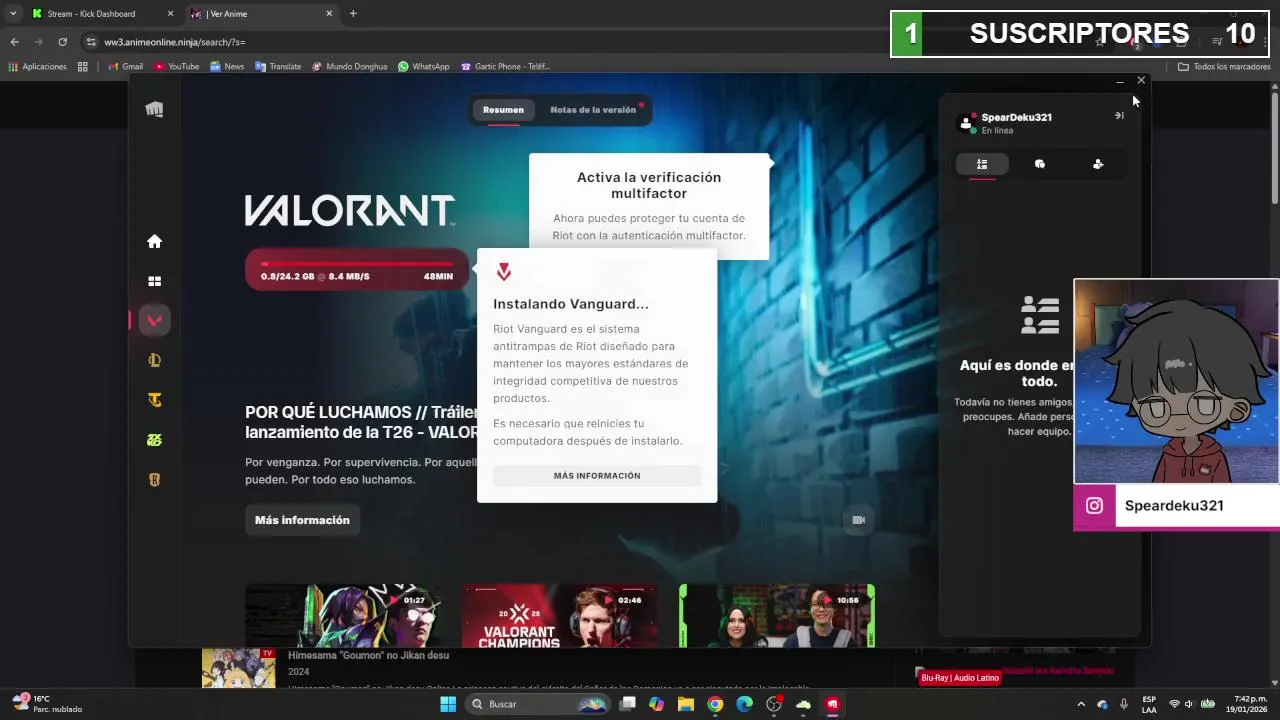The width and height of the screenshot is (1280, 720).
Task: Open the Mundo Donghua bookmark
Action: pyautogui.click(x=350, y=67)
